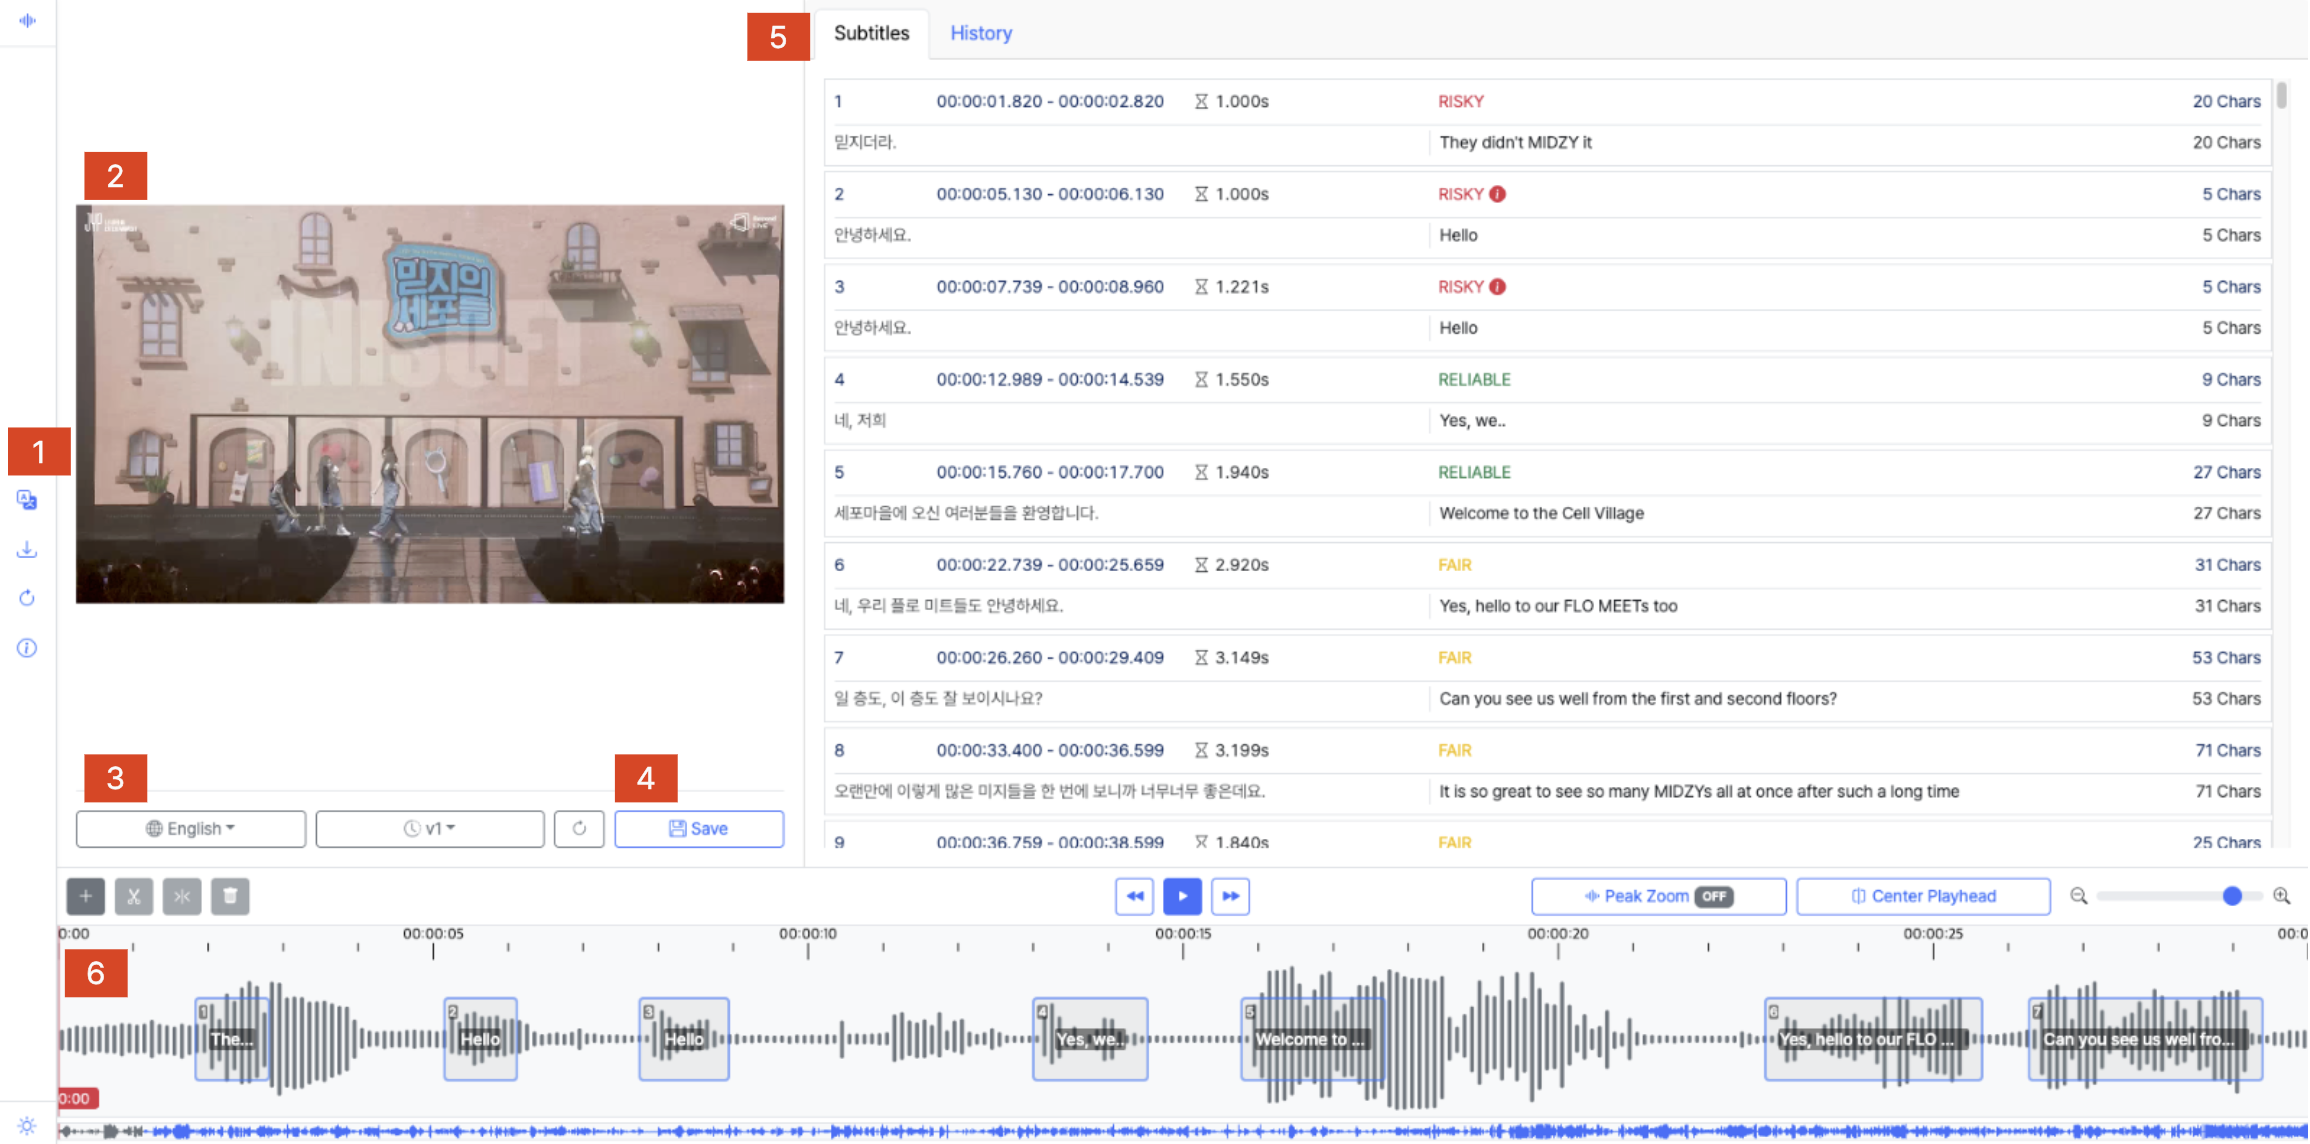Switch to the History tab
2310x1144 pixels.
click(981, 33)
